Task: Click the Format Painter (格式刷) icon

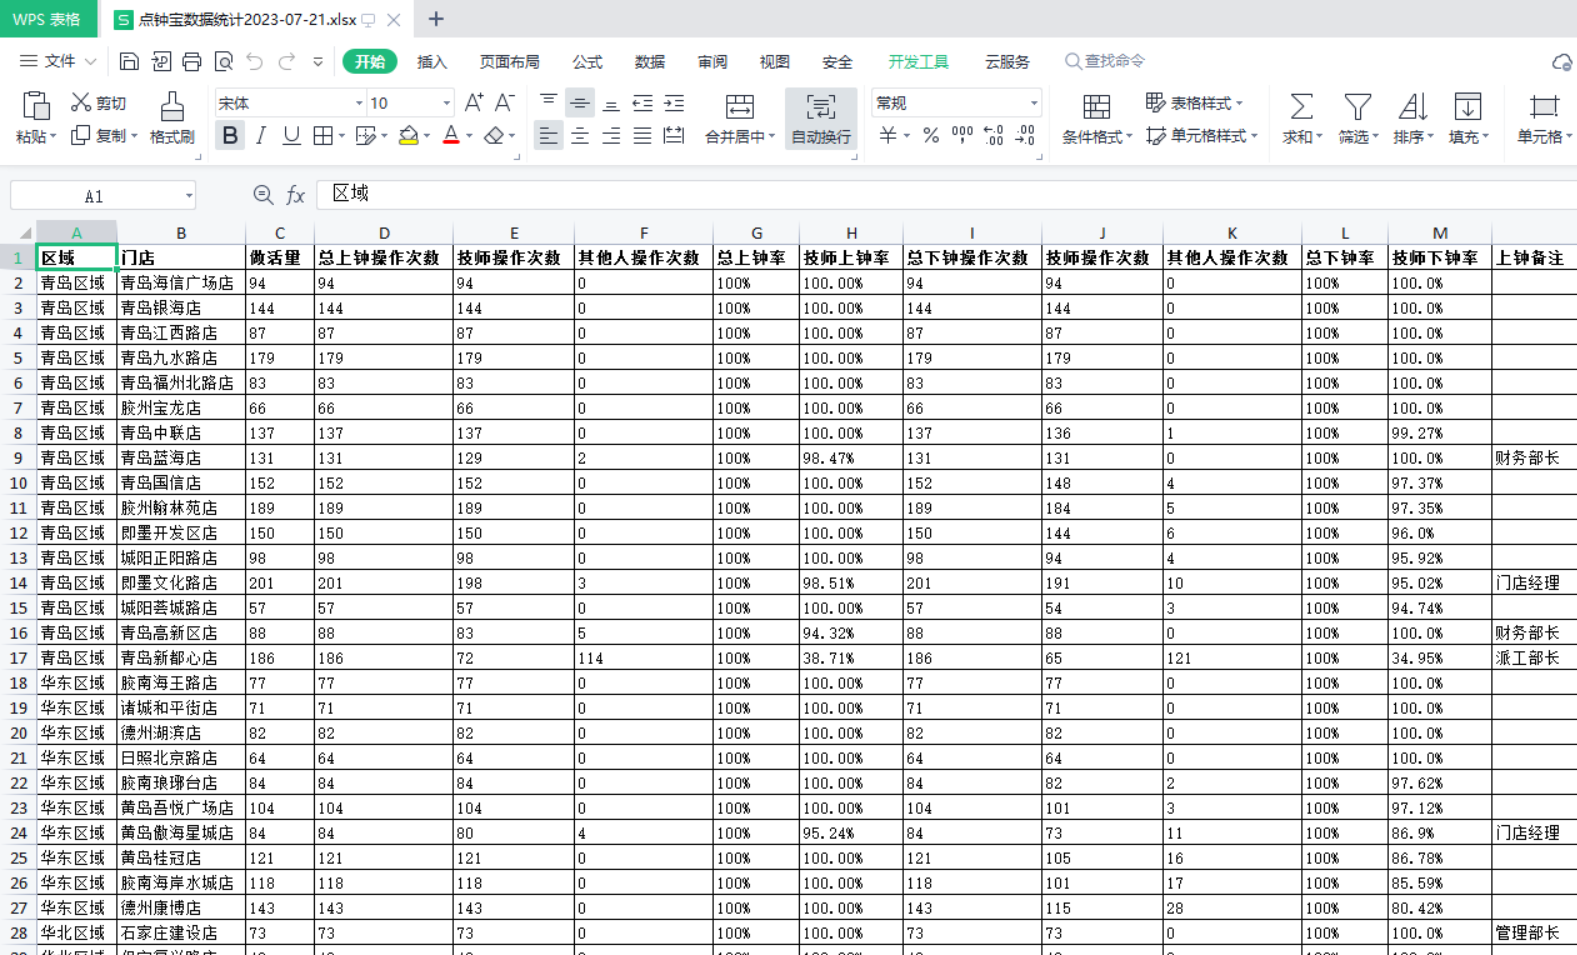Action: point(172,108)
